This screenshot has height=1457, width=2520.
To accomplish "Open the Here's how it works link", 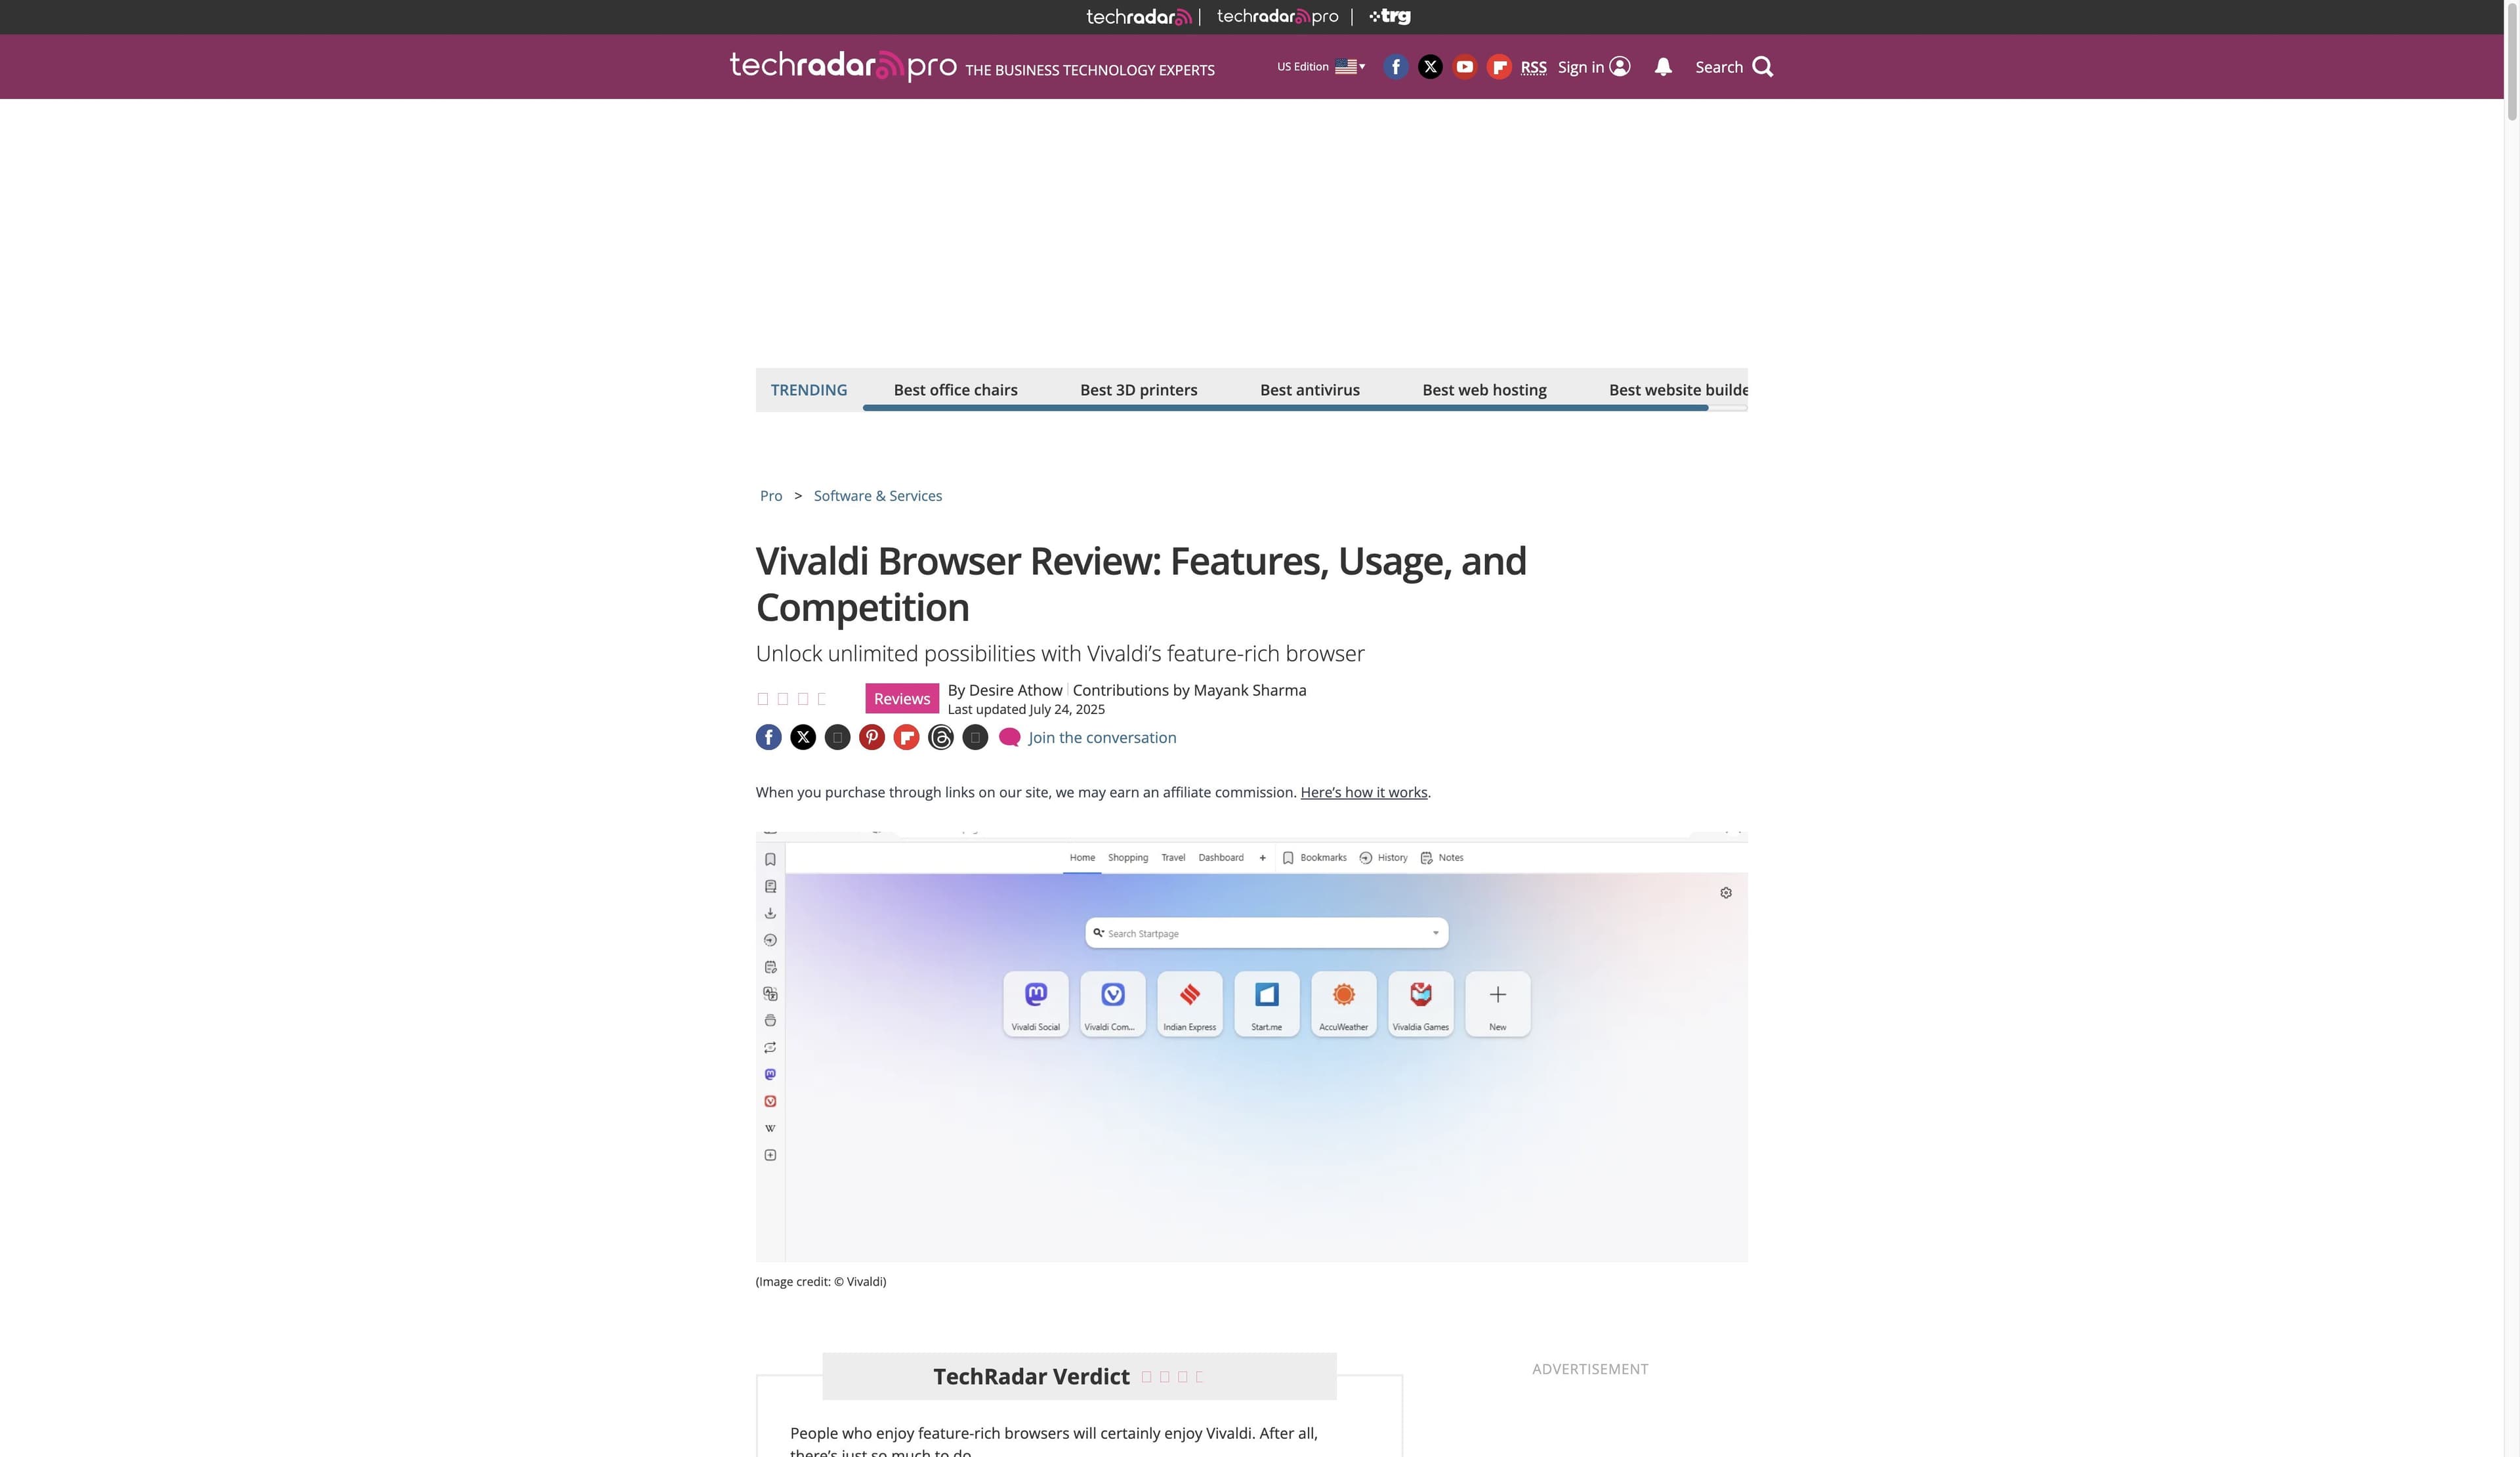I will pos(1364,792).
